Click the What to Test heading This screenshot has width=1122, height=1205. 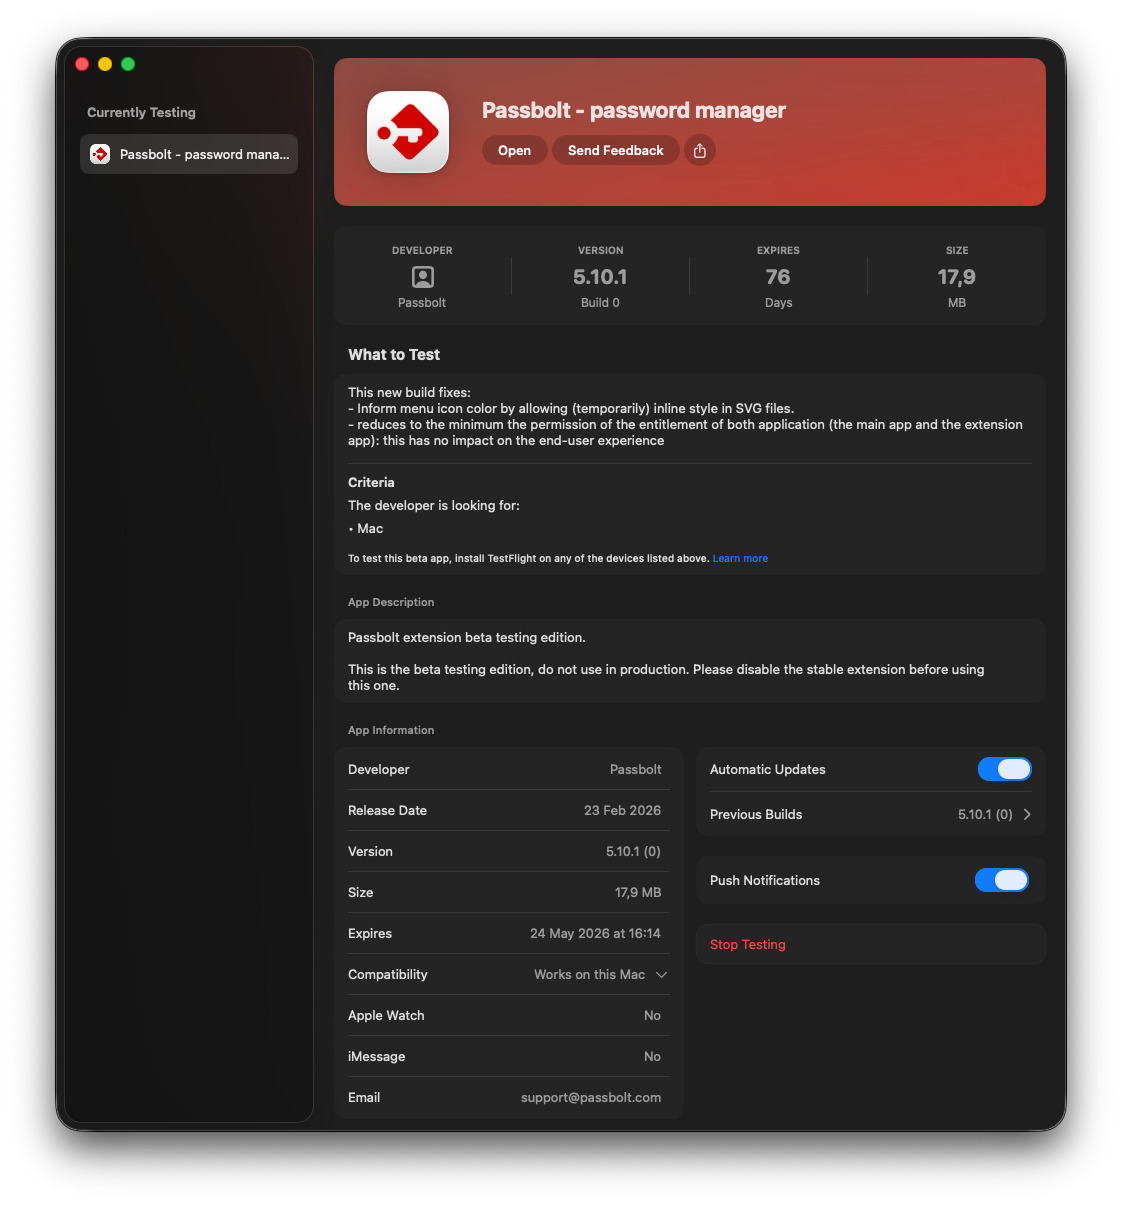394,354
